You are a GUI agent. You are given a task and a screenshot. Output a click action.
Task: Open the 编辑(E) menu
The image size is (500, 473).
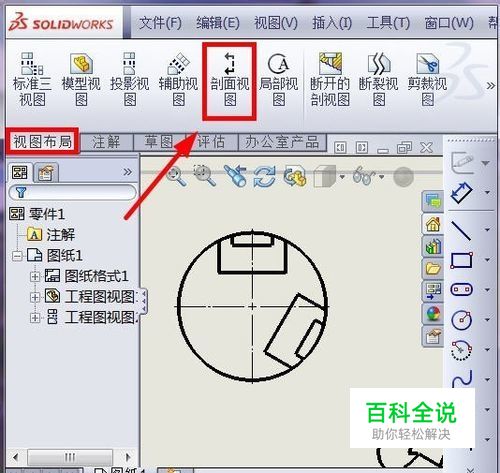218,23
